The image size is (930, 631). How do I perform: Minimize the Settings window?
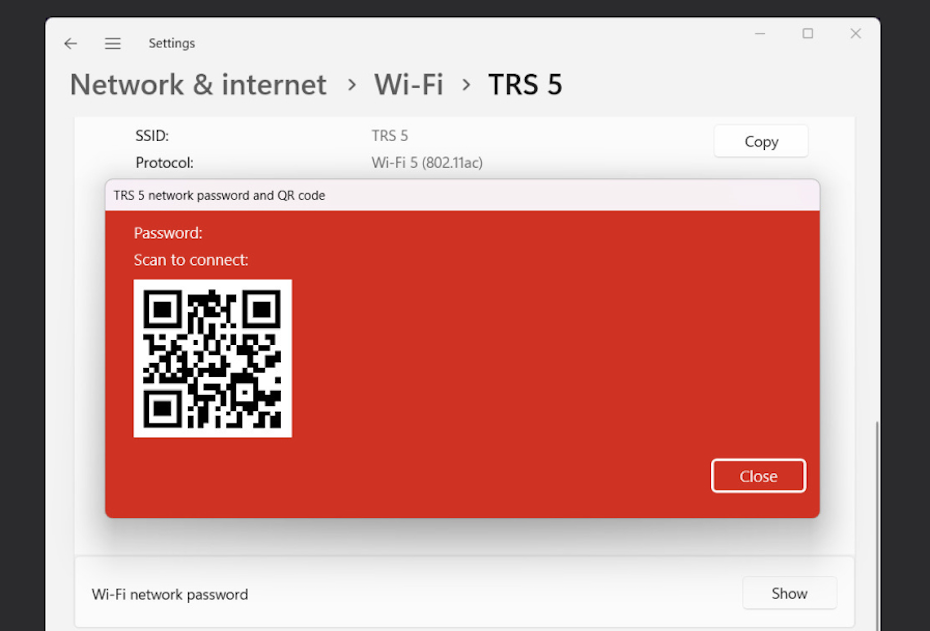(760, 34)
